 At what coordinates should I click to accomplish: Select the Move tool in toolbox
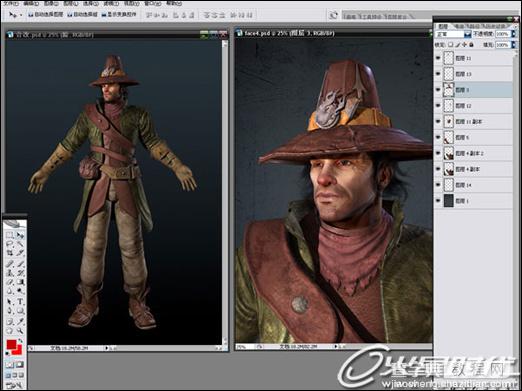21,235
